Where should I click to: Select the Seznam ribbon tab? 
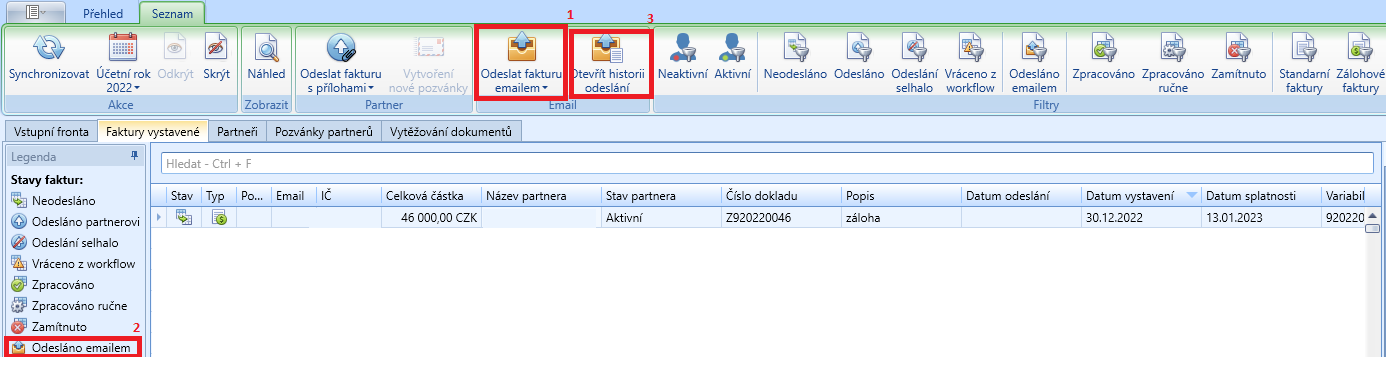click(172, 13)
